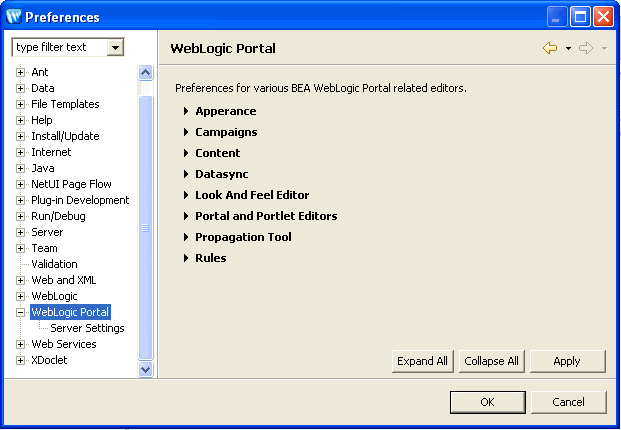Select Validation in the preferences tree
The image size is (621, 430).
pos(54,264)
